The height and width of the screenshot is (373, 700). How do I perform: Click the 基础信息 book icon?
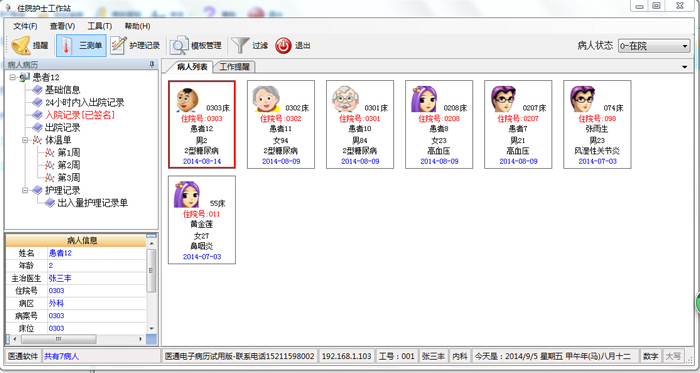pyautogui.click(x=38, y=90)
